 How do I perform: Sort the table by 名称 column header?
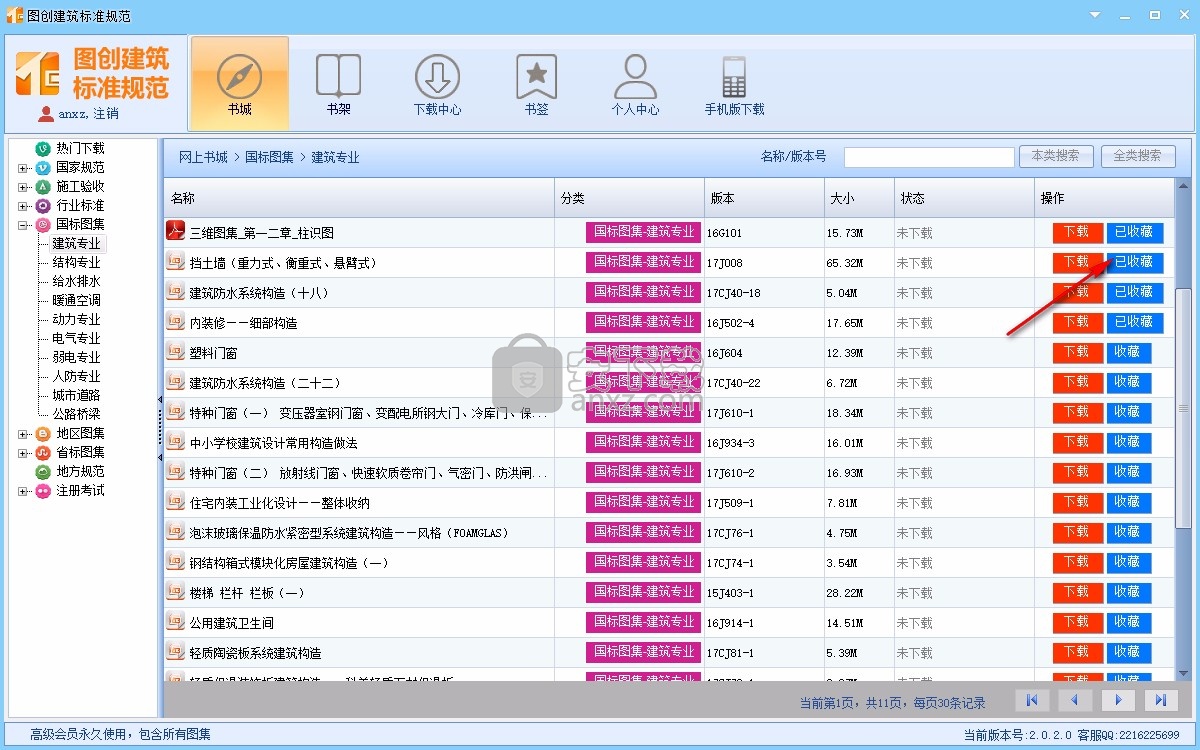click(x=359, y=198)
